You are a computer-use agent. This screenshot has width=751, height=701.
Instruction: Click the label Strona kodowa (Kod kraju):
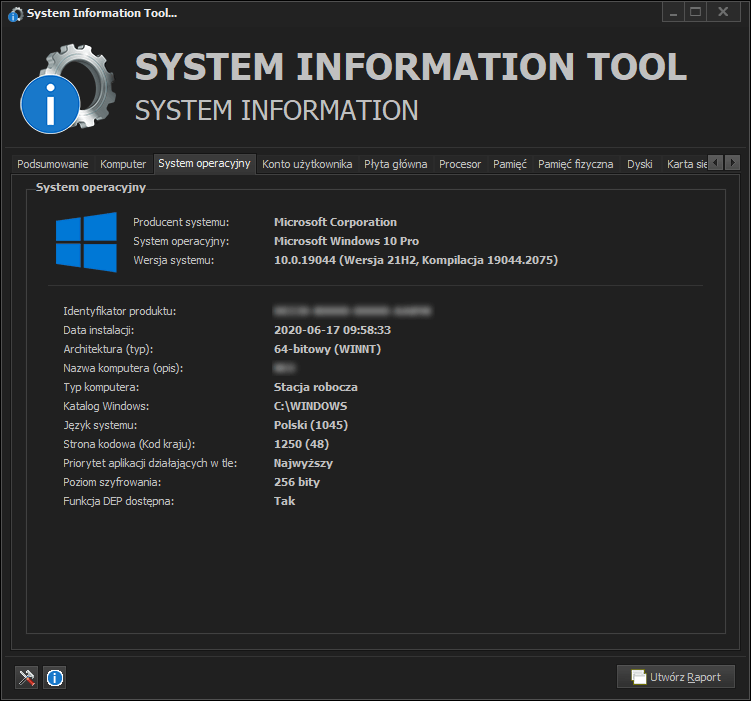tap(129, 444)
